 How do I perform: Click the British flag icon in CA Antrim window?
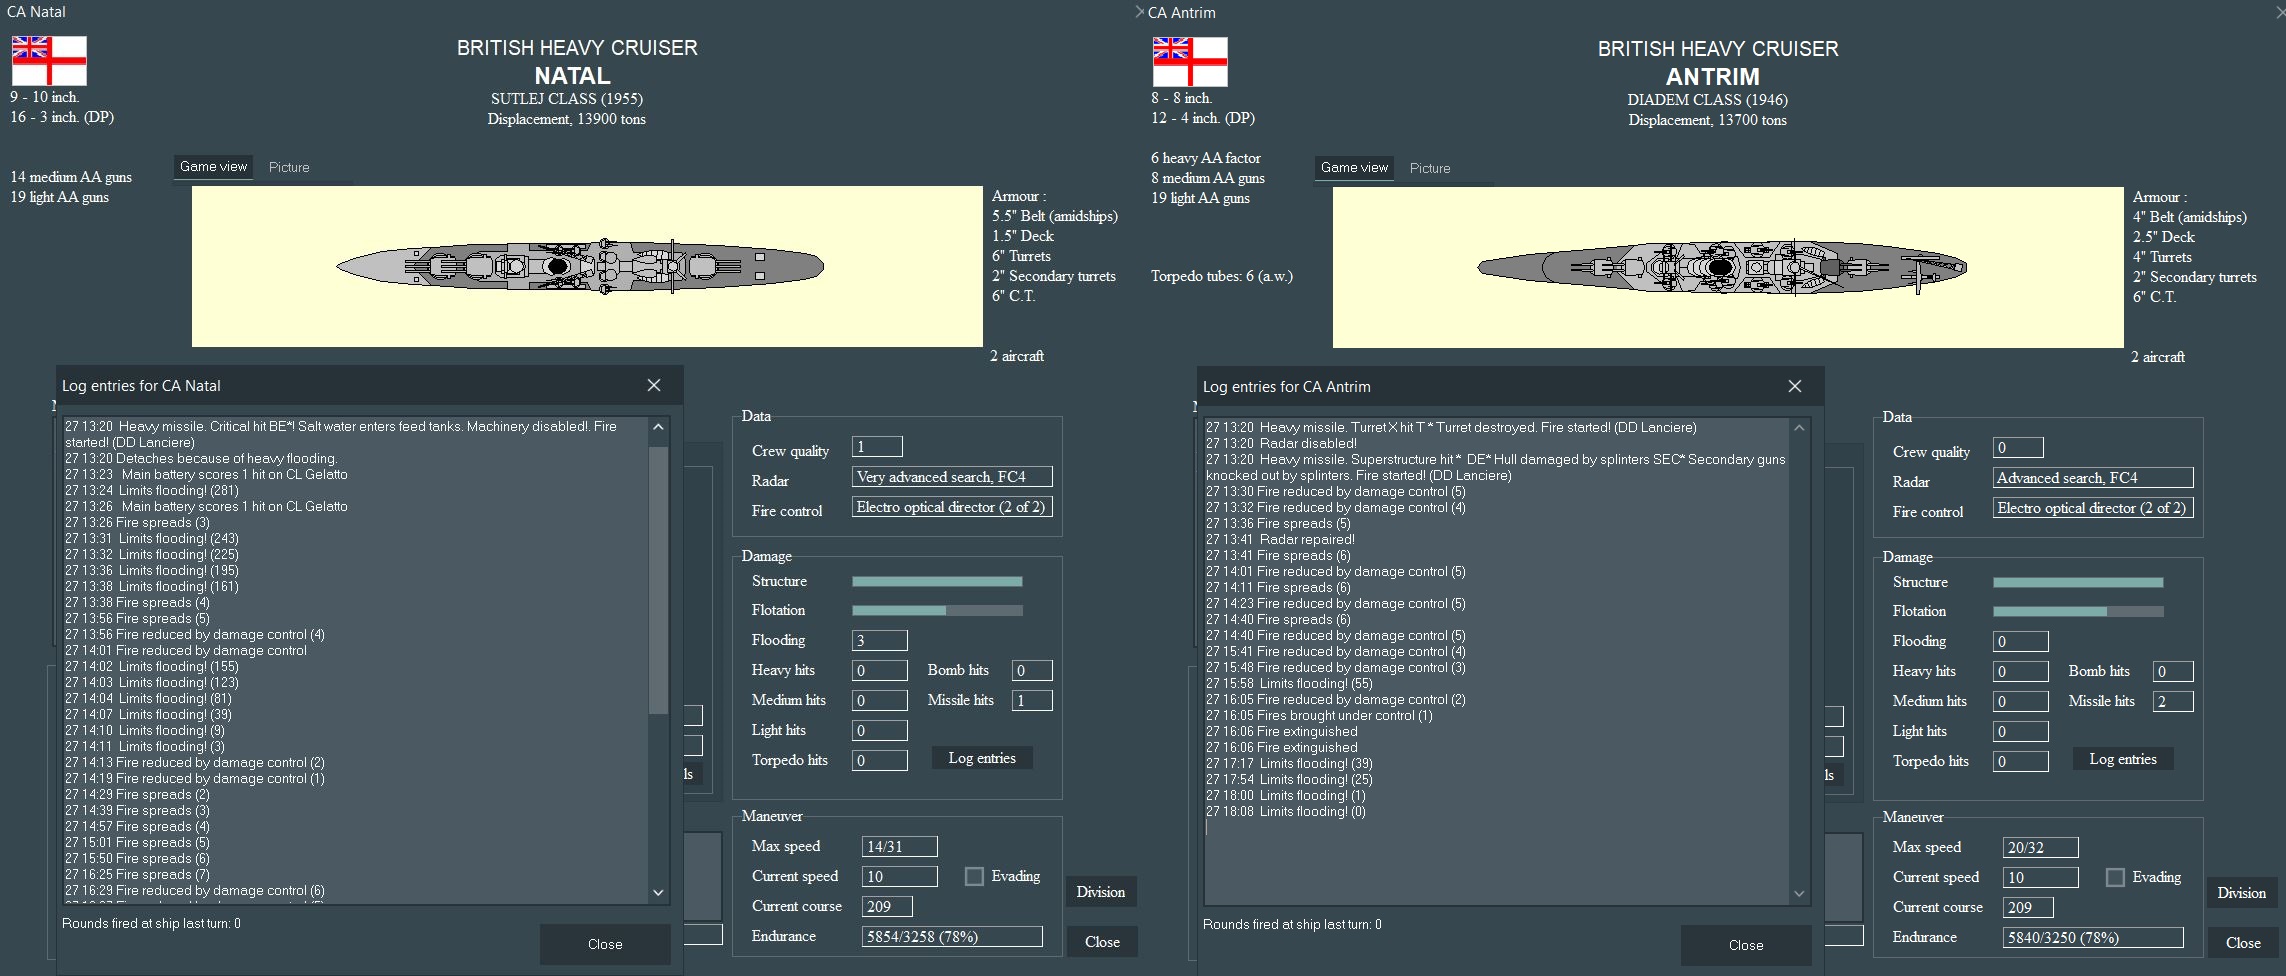pos(1190,62)
